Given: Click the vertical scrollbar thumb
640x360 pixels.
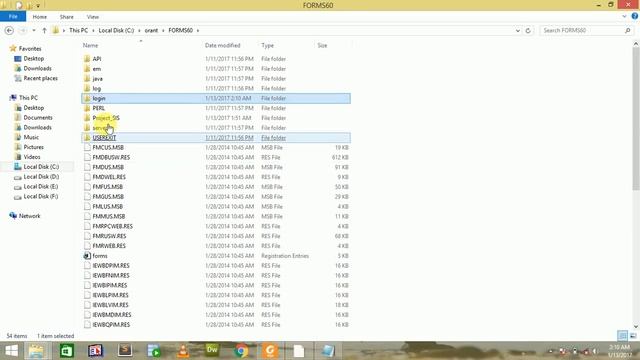Looking at the screenshot, I should (636, 118).
